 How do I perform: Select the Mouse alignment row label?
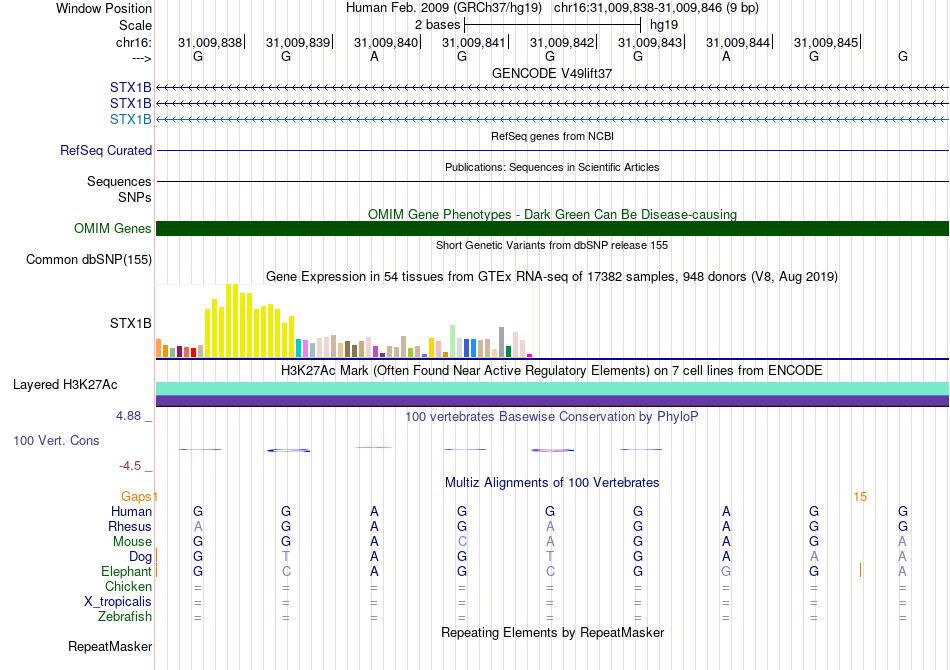(132, 542)
